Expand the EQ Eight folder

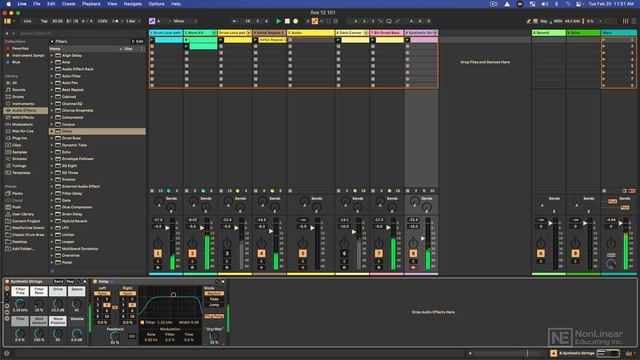point(52,166)
